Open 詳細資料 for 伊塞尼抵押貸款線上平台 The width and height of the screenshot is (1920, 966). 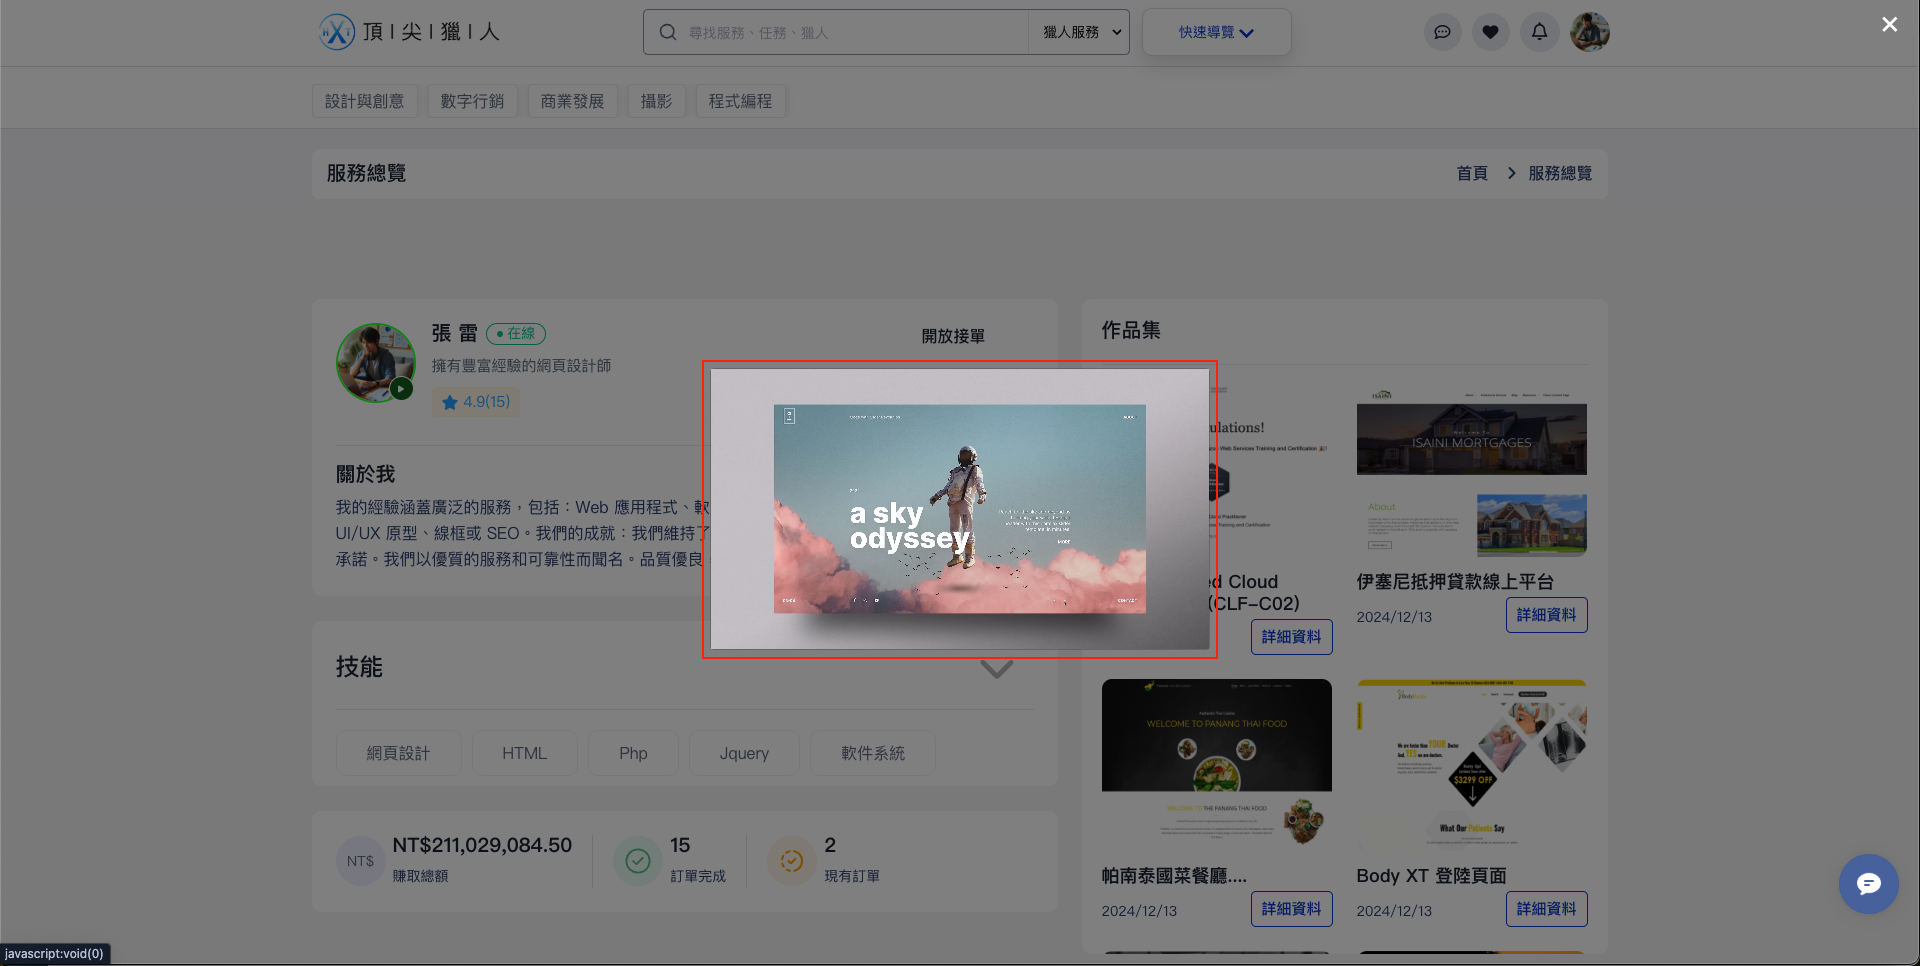[1546, 614]
